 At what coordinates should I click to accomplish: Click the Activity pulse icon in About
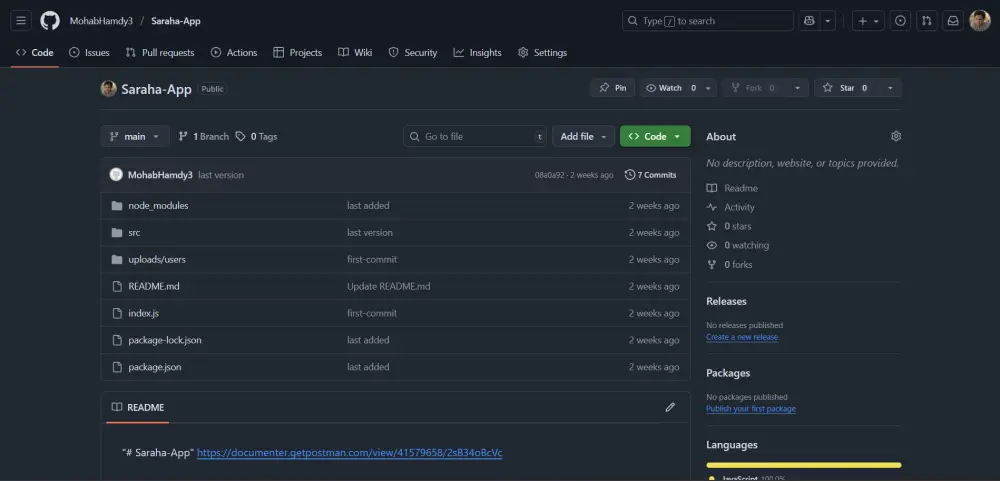[x=712, y=207]
